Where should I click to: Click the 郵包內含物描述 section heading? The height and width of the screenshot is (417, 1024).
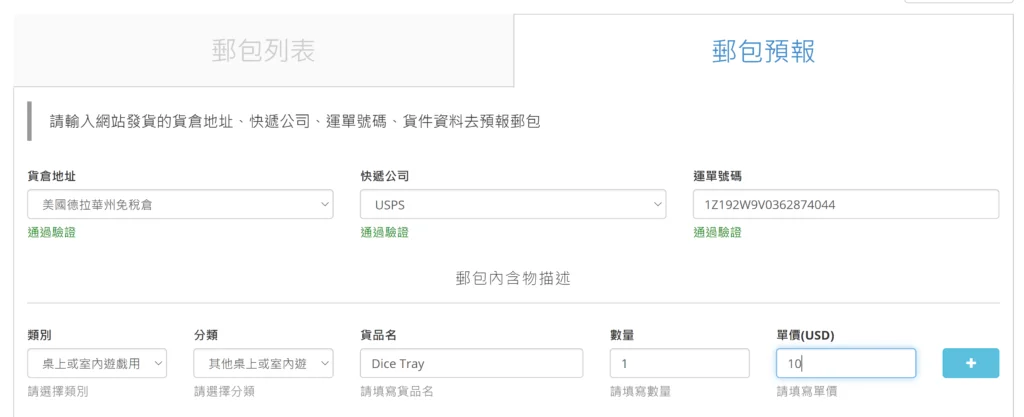tap(513, 279)
